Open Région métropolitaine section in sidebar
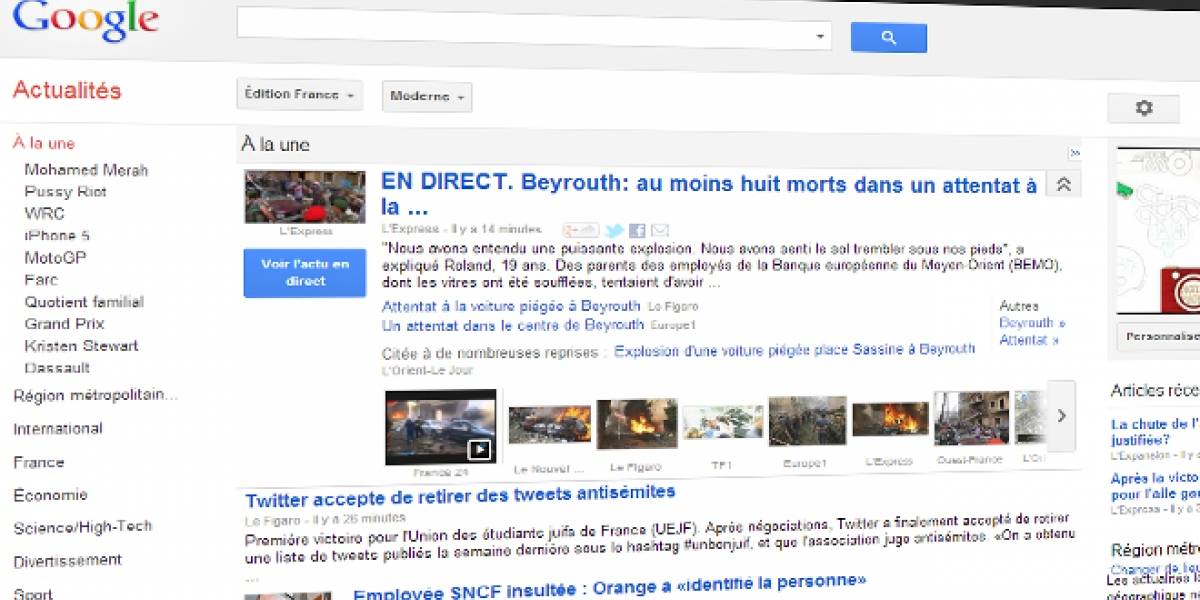The image size is (1200, 600). point(95,395)
